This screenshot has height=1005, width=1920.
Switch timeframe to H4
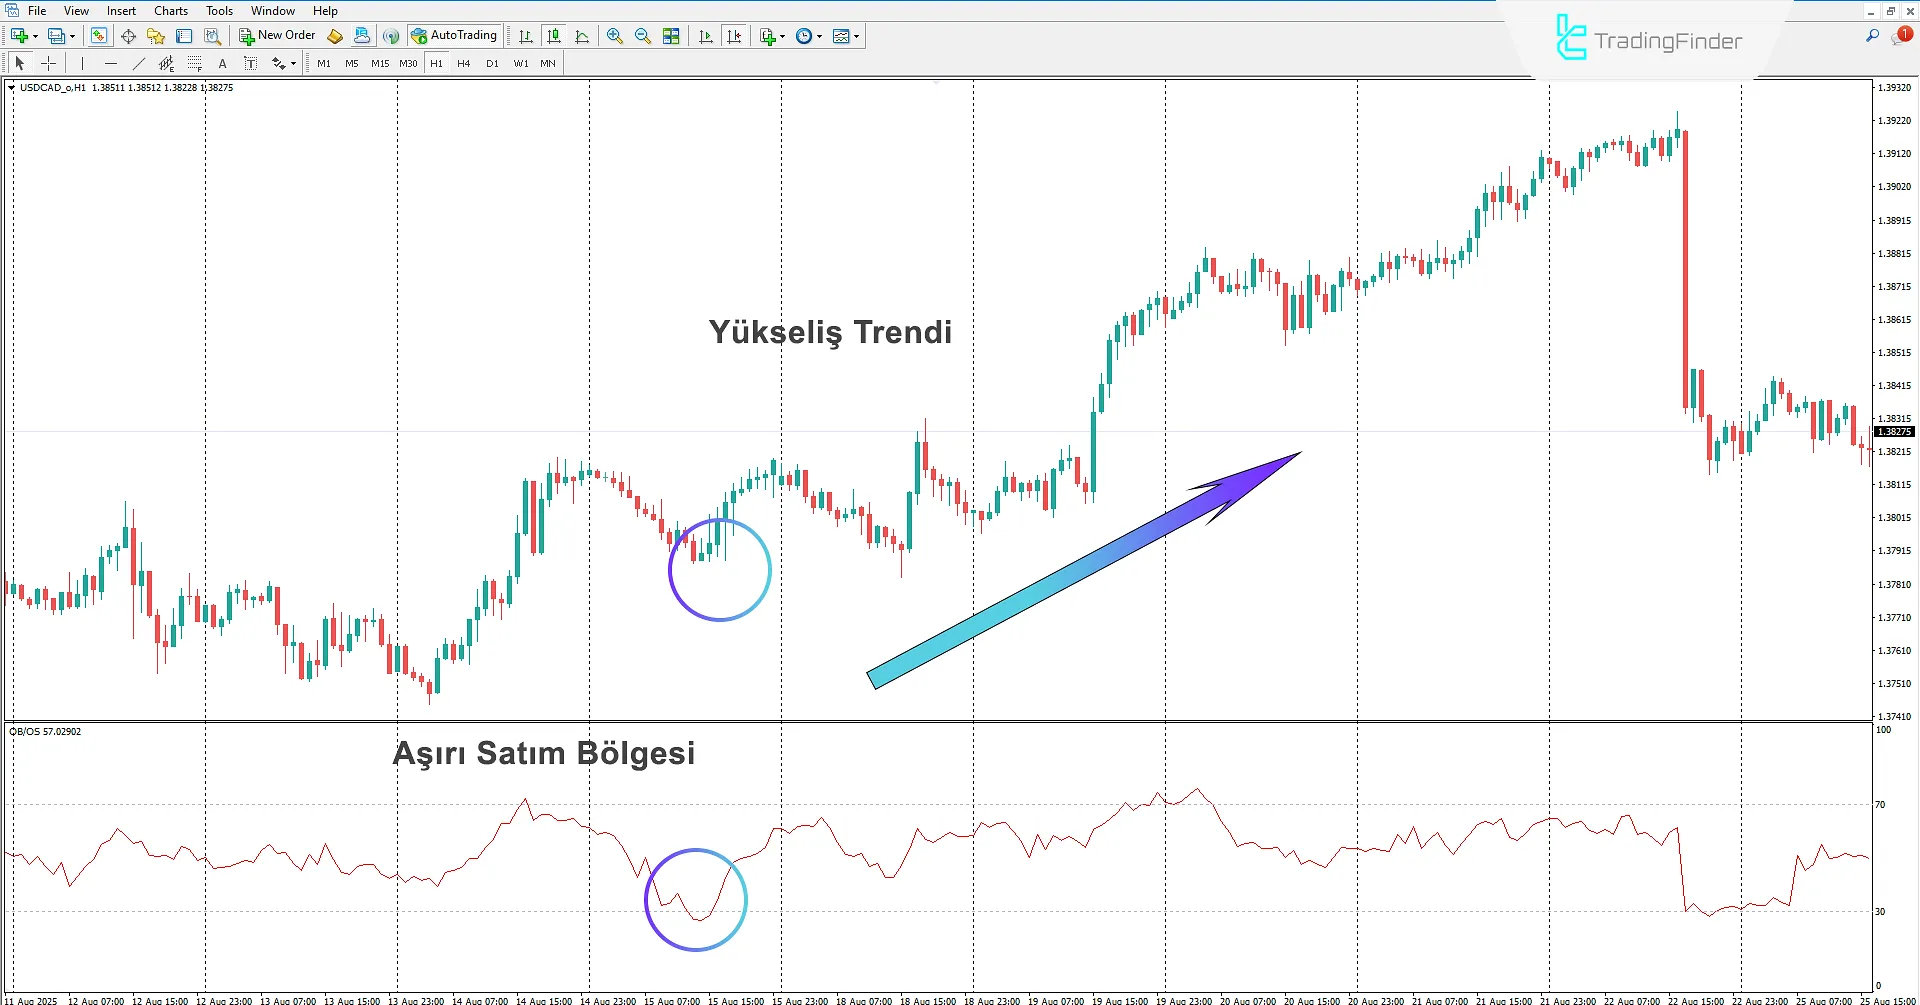click(x=463, y=62)
